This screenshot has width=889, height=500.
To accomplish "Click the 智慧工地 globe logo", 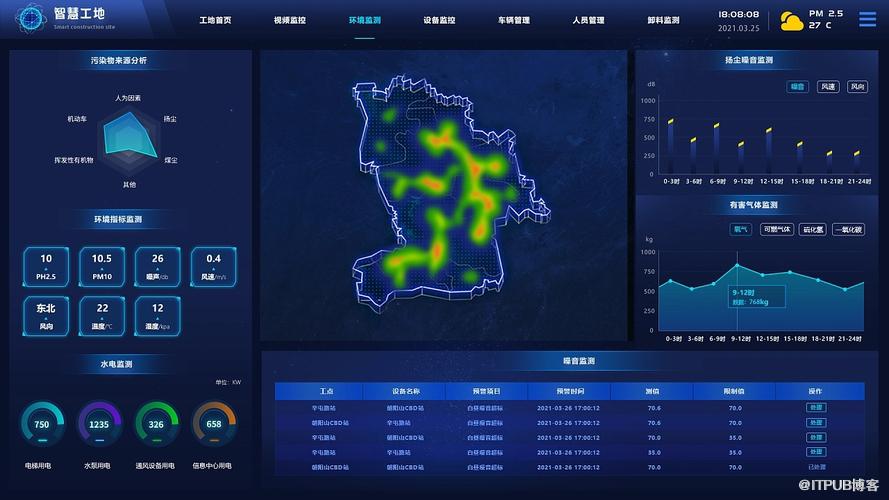I will click(x=29, y=18).
